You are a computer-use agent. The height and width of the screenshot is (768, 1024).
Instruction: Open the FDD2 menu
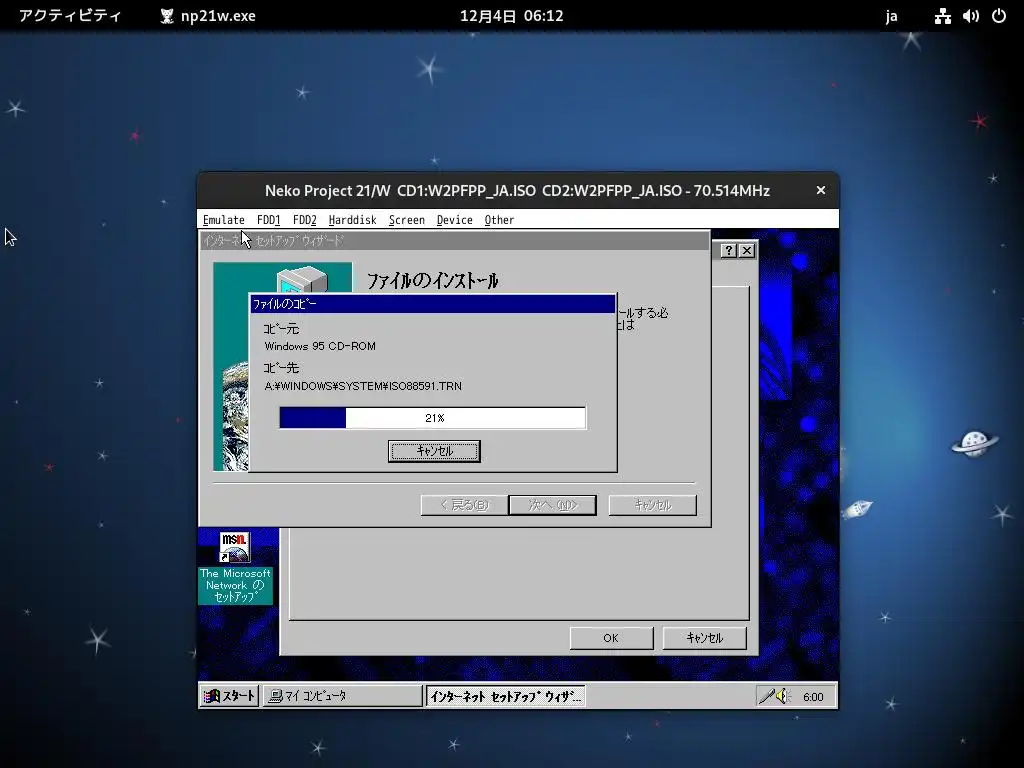[304, 220]
